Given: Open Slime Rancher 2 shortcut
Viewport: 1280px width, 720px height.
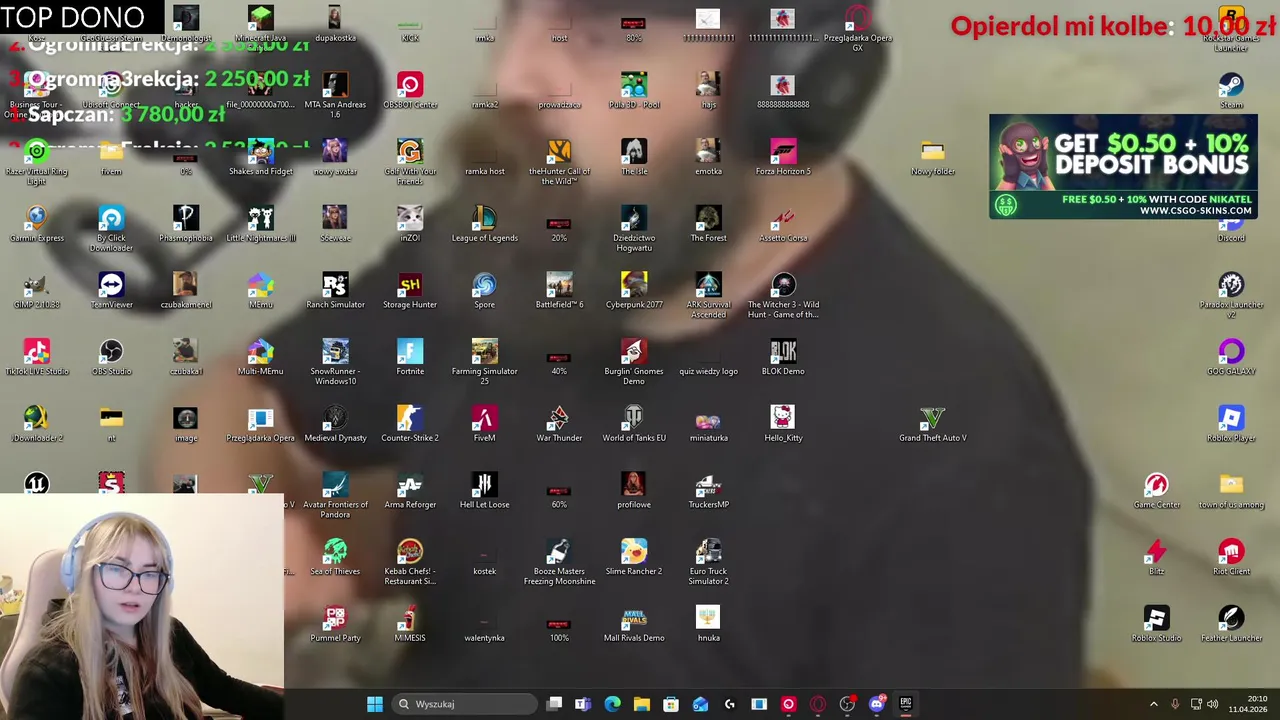Looking at the screenshot, I should [x=634, y=557].
